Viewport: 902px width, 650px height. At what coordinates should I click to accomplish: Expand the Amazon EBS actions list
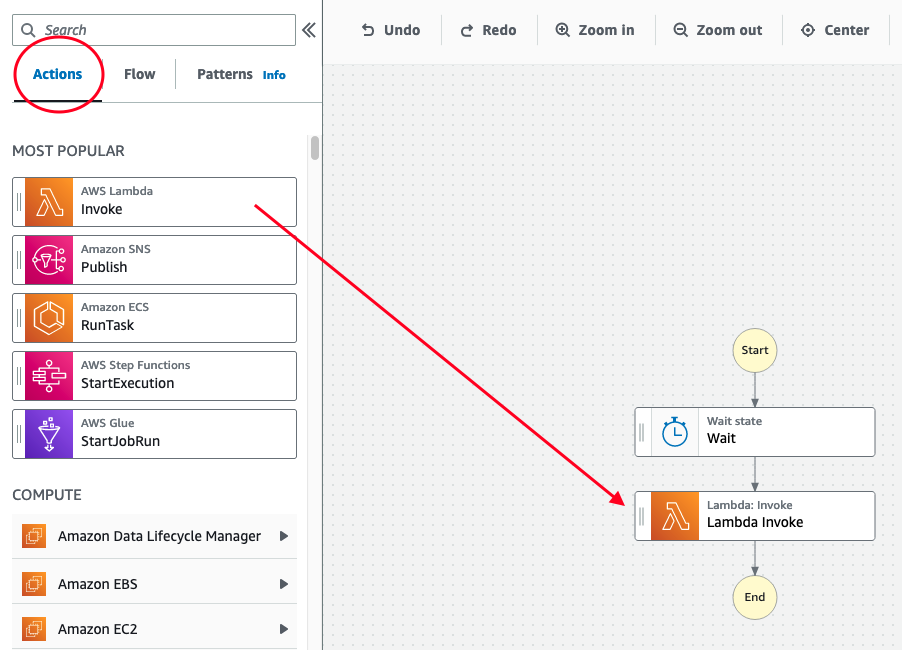click(283, 583)
